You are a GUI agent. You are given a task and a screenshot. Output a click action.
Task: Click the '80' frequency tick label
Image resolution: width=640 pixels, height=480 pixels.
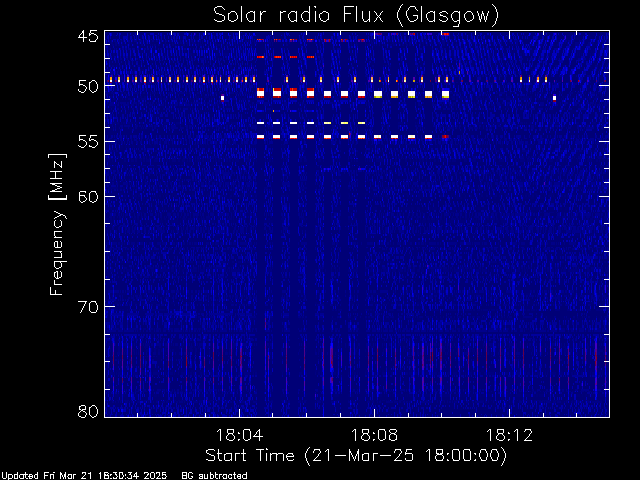pyautogui.click(x=88, y=411)
